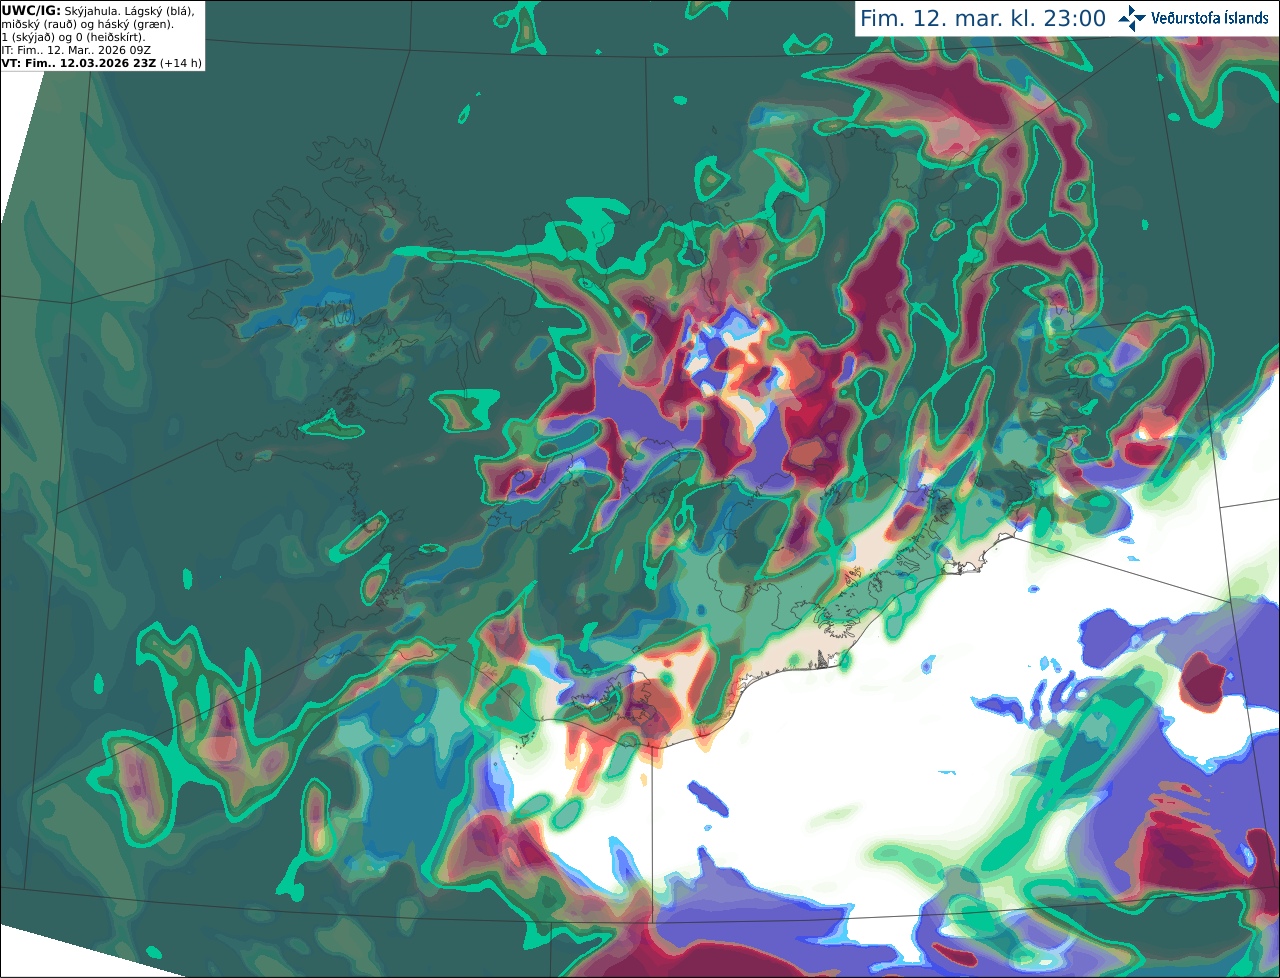The image size is (1280, 978).
Task: Click the "VT: Fim.. 12.03.2026 23Z (+14 h)" line
Action: (102, 63)
